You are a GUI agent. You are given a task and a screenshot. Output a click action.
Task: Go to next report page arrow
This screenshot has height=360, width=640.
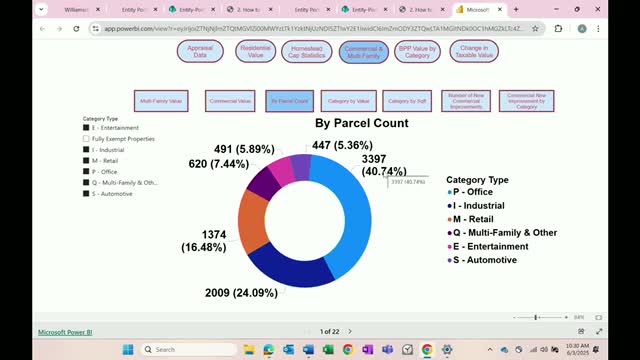click(x=350, y=331)
